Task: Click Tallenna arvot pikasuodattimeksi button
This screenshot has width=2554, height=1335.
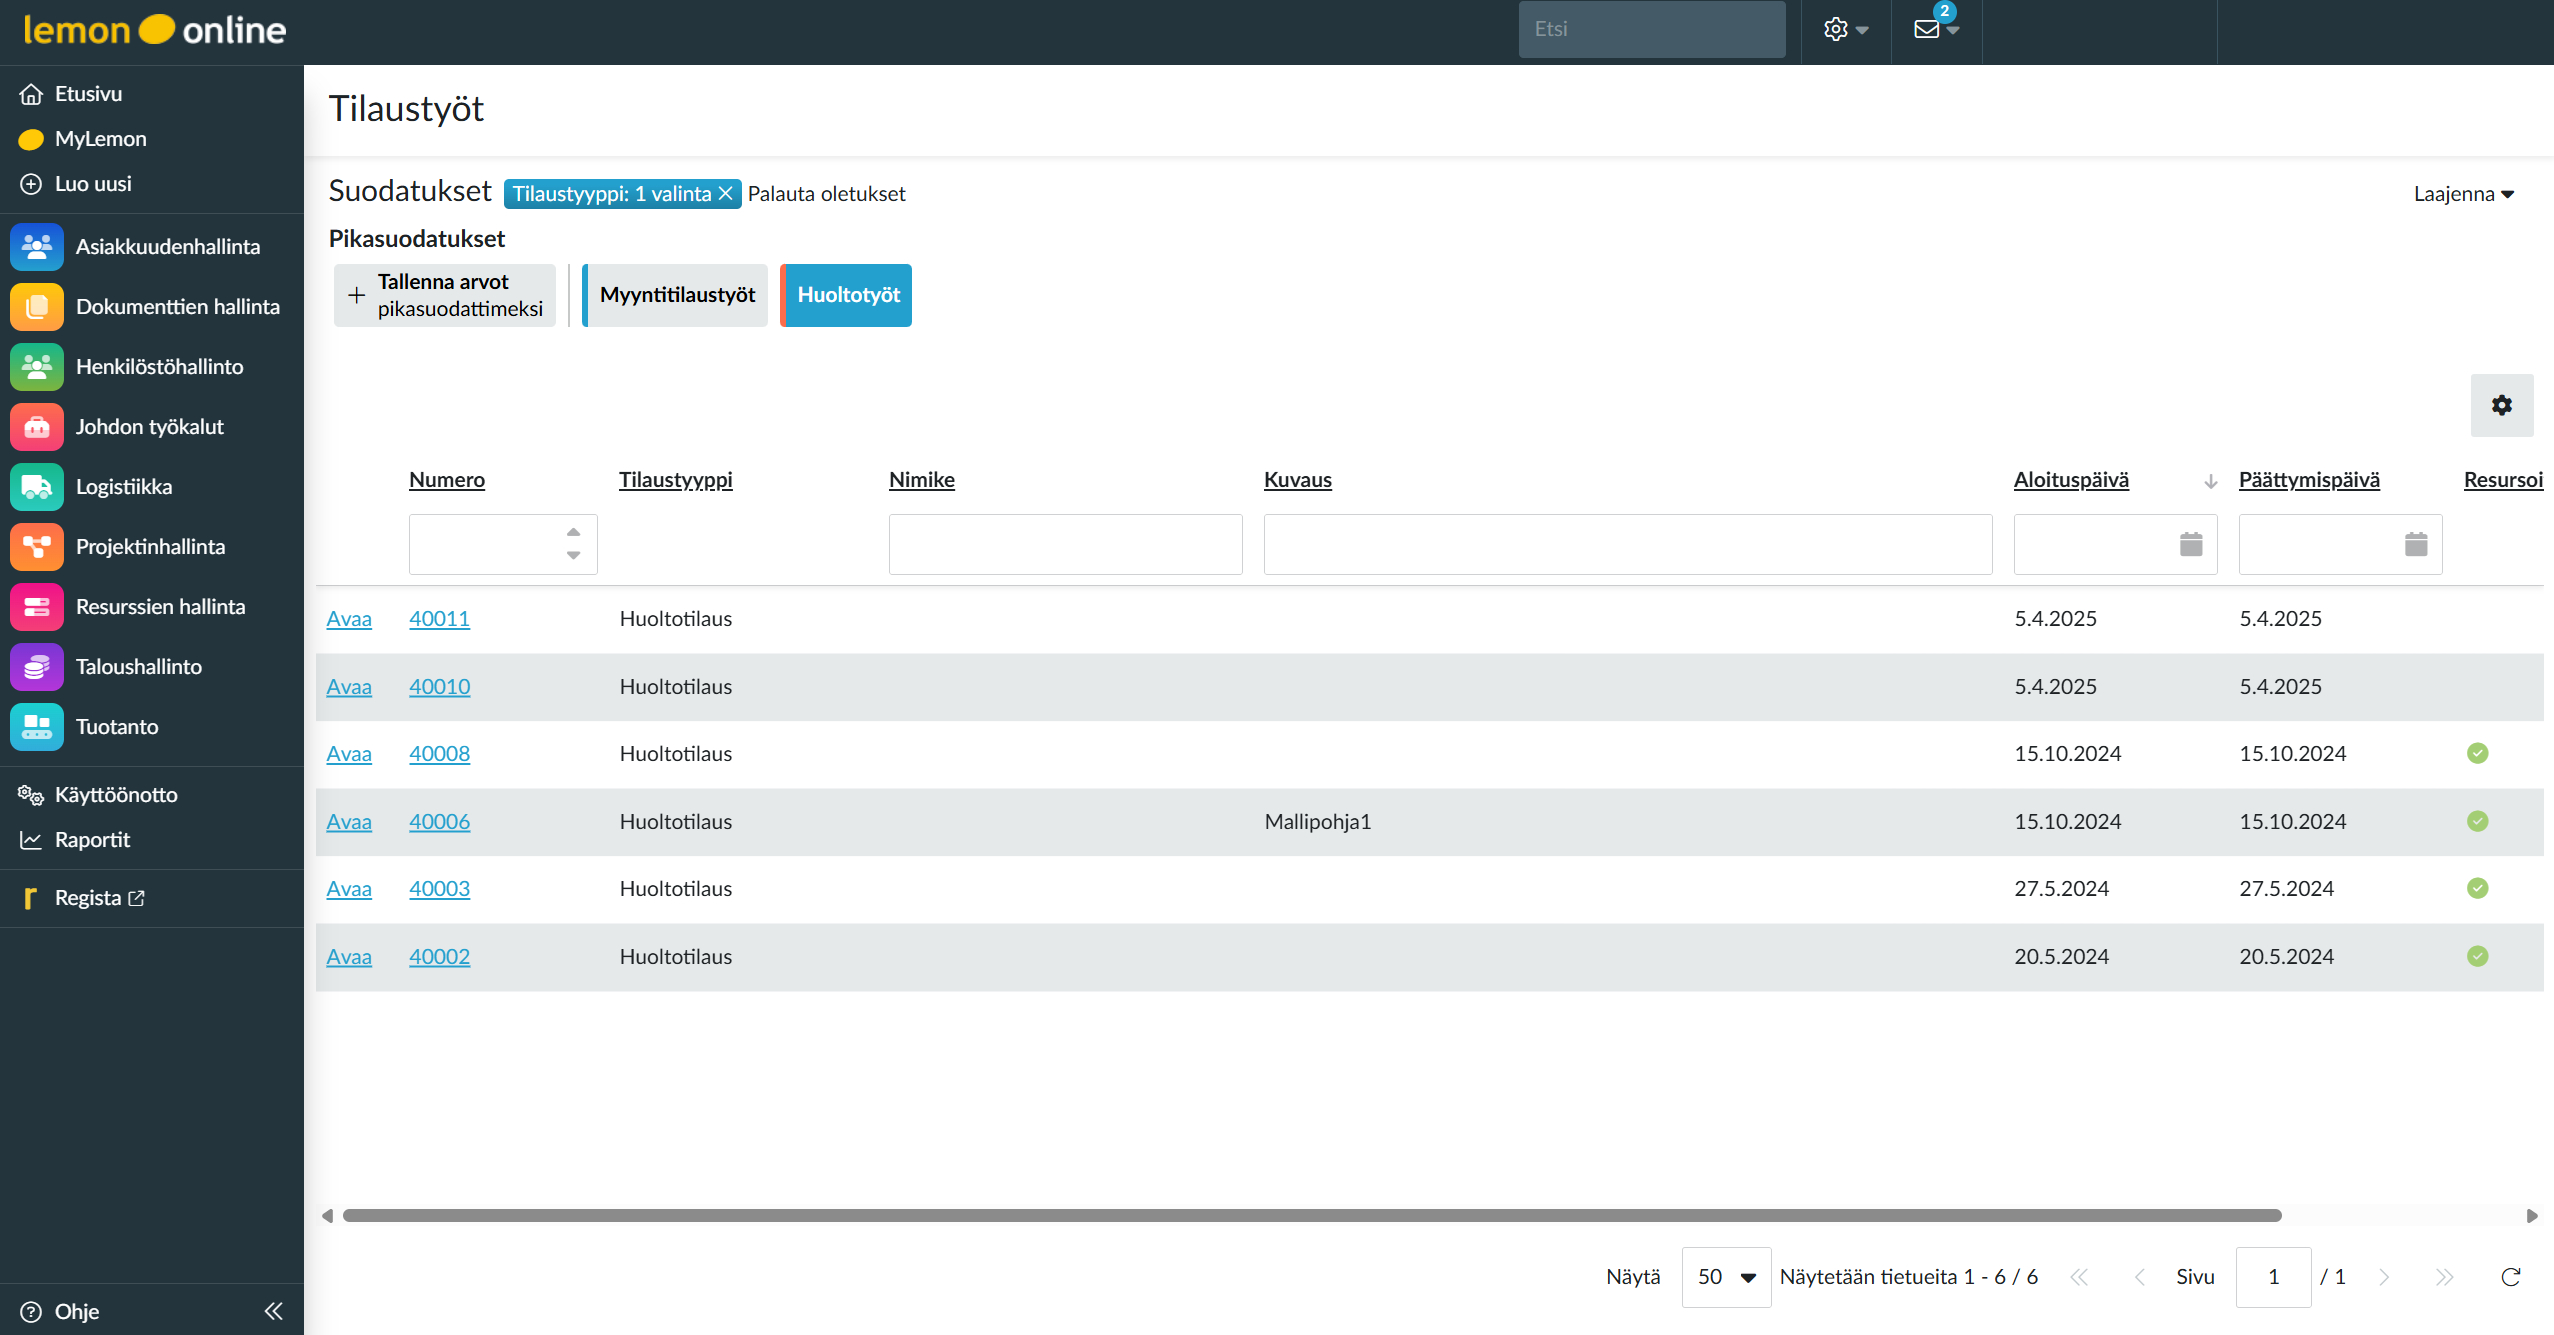Action: 445,295
